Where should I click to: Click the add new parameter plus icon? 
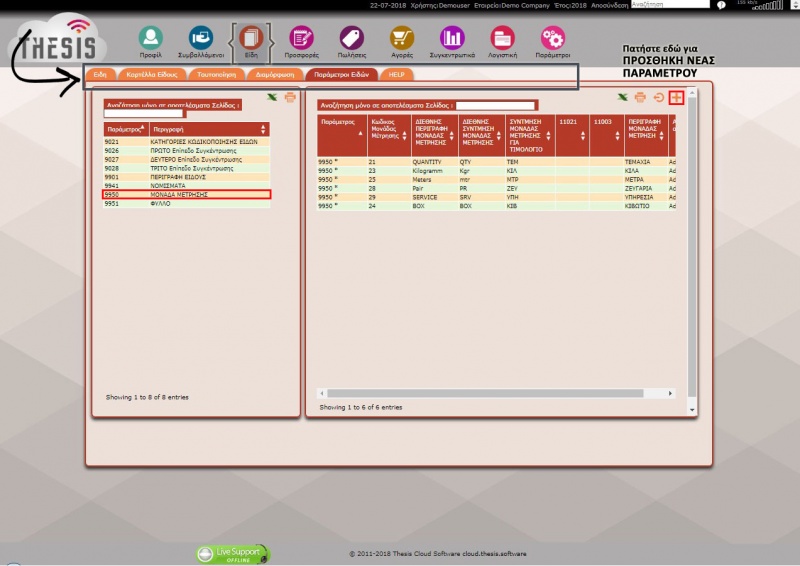click(676, 97)
